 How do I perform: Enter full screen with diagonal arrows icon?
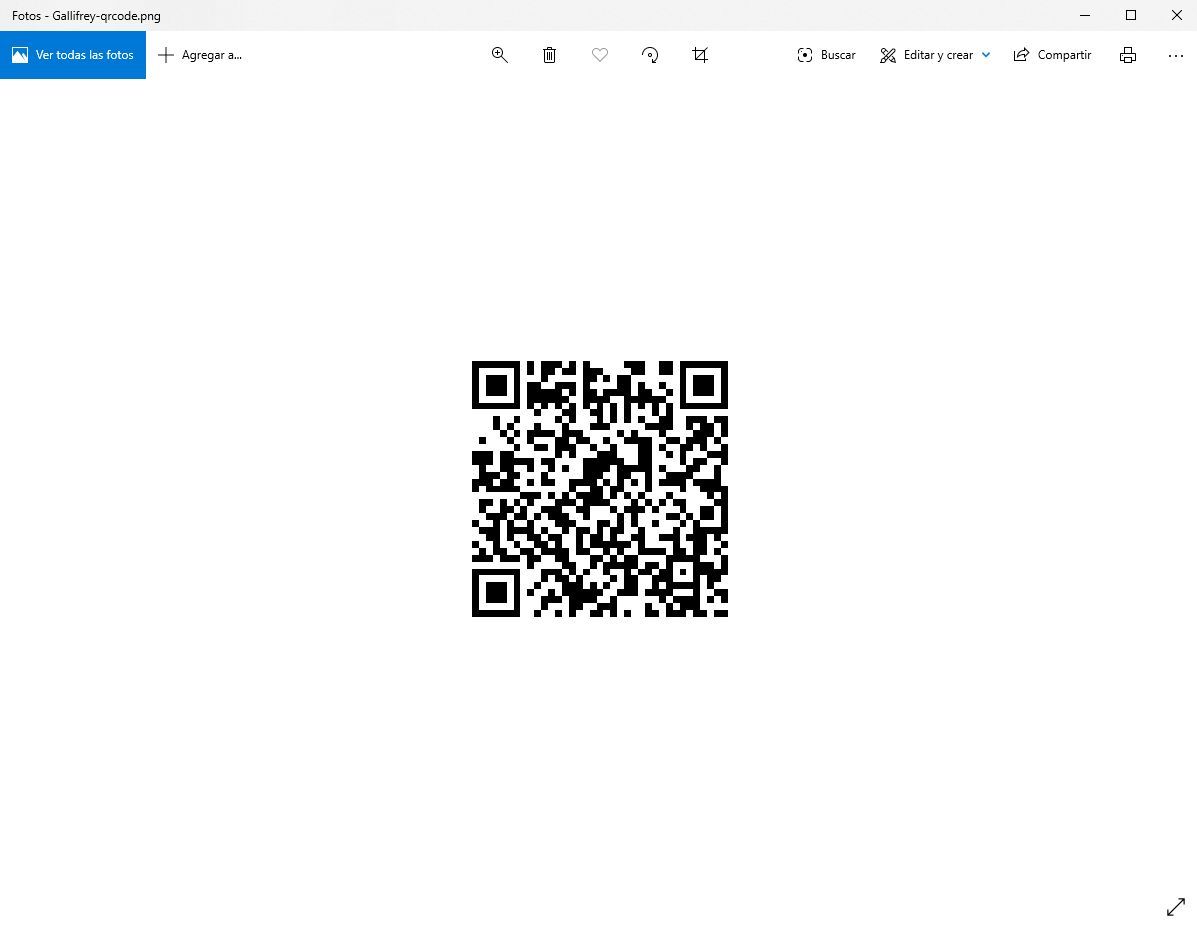pyautogui.click(x=1176, y=906)
